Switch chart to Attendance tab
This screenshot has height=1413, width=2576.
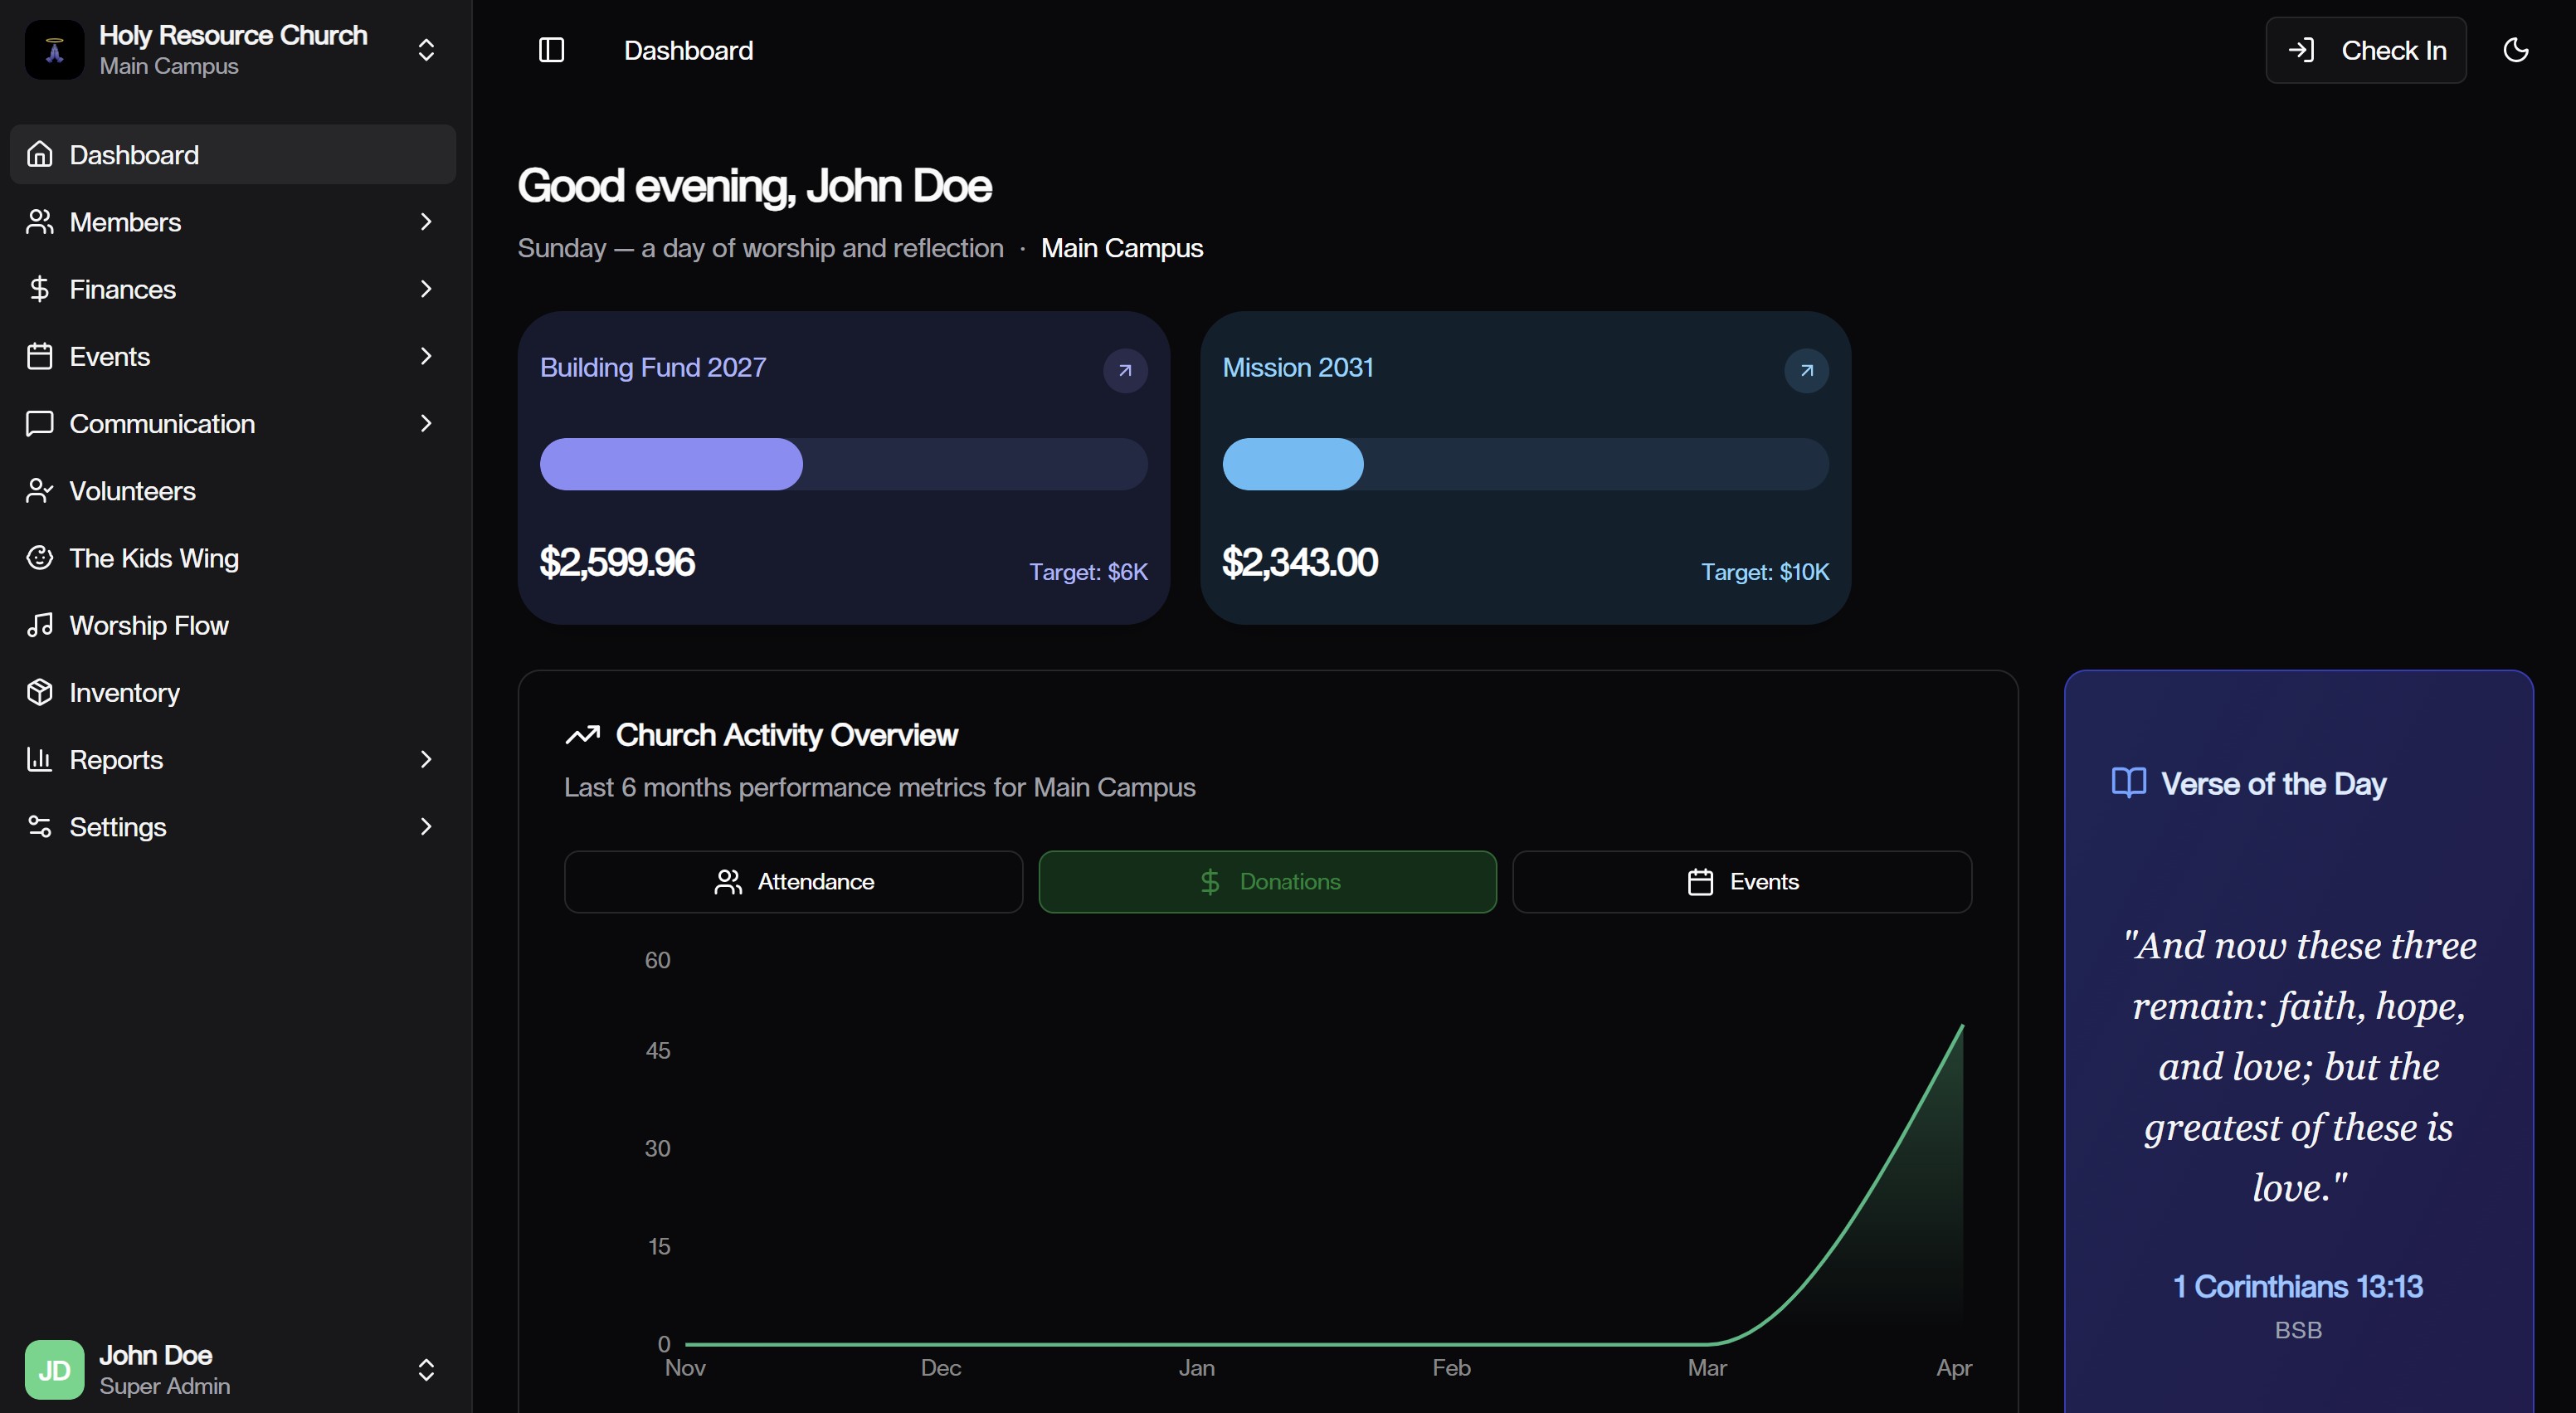coord(793,881)
